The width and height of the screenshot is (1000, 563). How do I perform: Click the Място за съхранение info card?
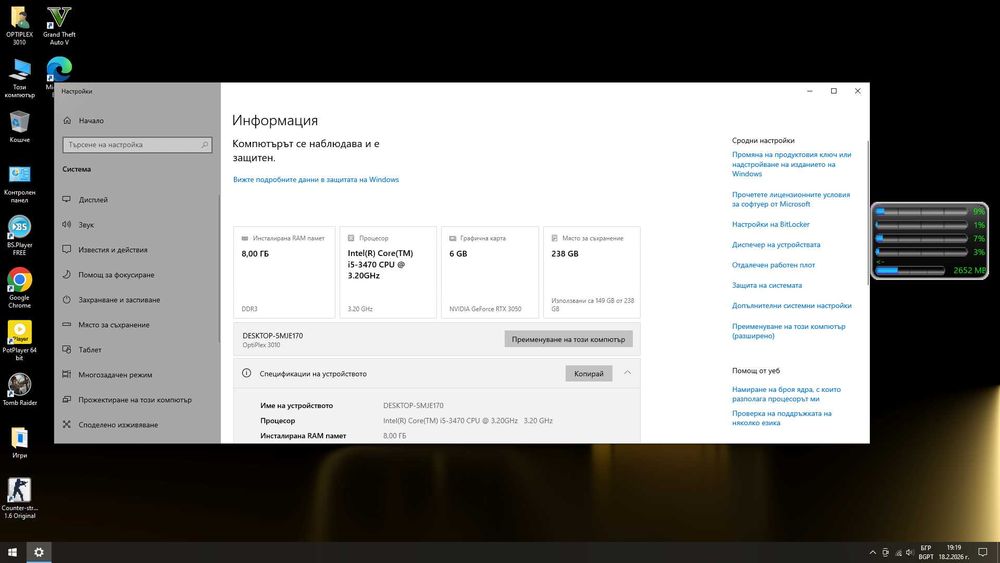(x=592, y=272)
